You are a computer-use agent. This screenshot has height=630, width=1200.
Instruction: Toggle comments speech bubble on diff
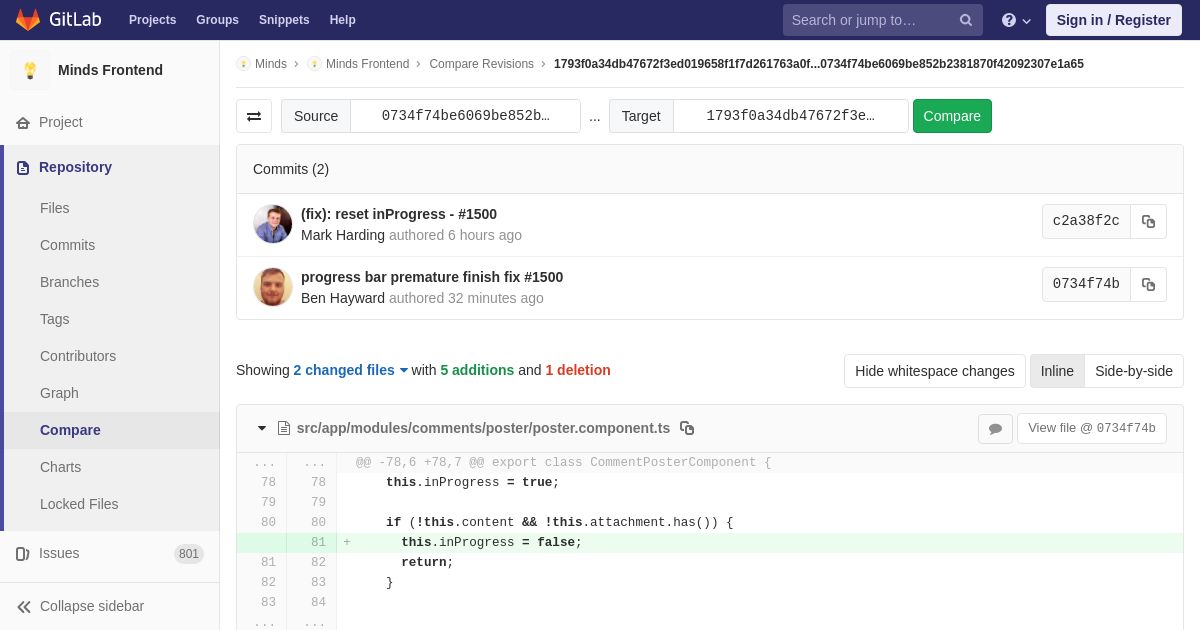[x=995, y=428]
